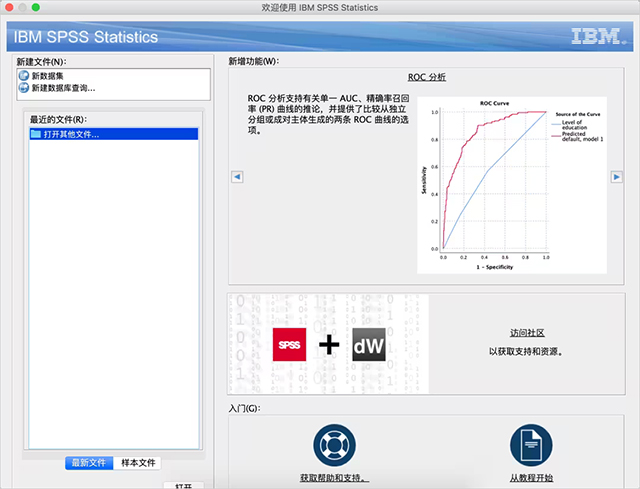640x489 pixels.
Task: Click the ROC curve chart thumbnail
Action: 512,185
